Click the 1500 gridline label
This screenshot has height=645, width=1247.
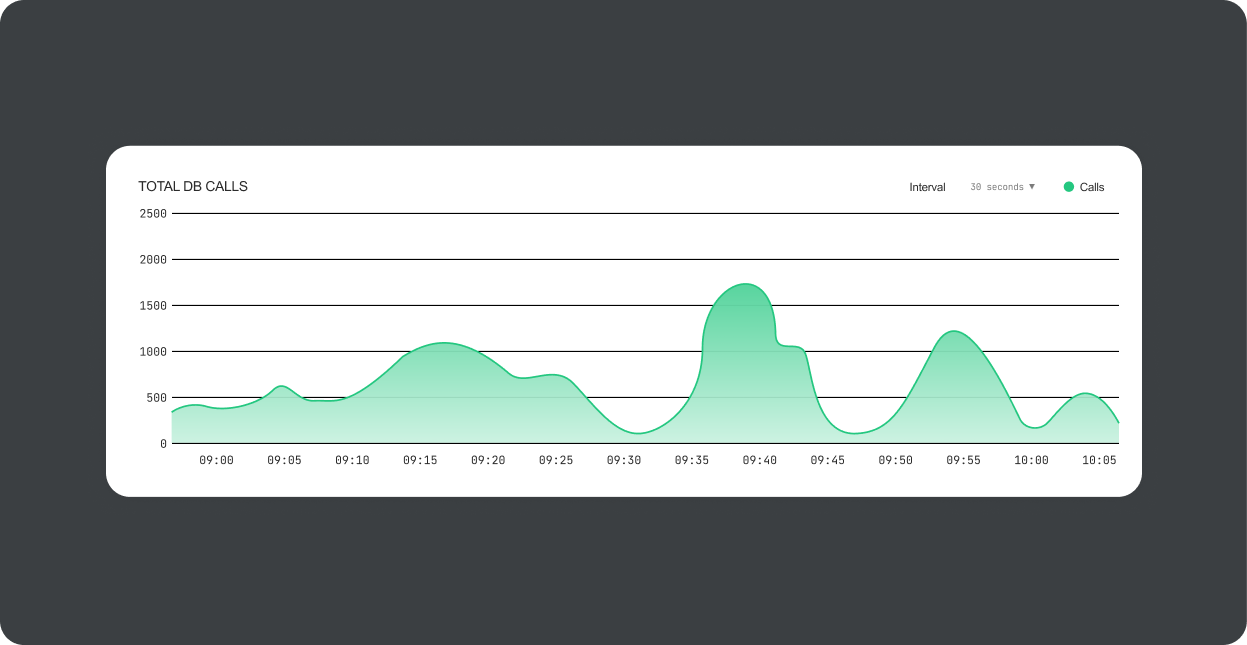point(153,305)
